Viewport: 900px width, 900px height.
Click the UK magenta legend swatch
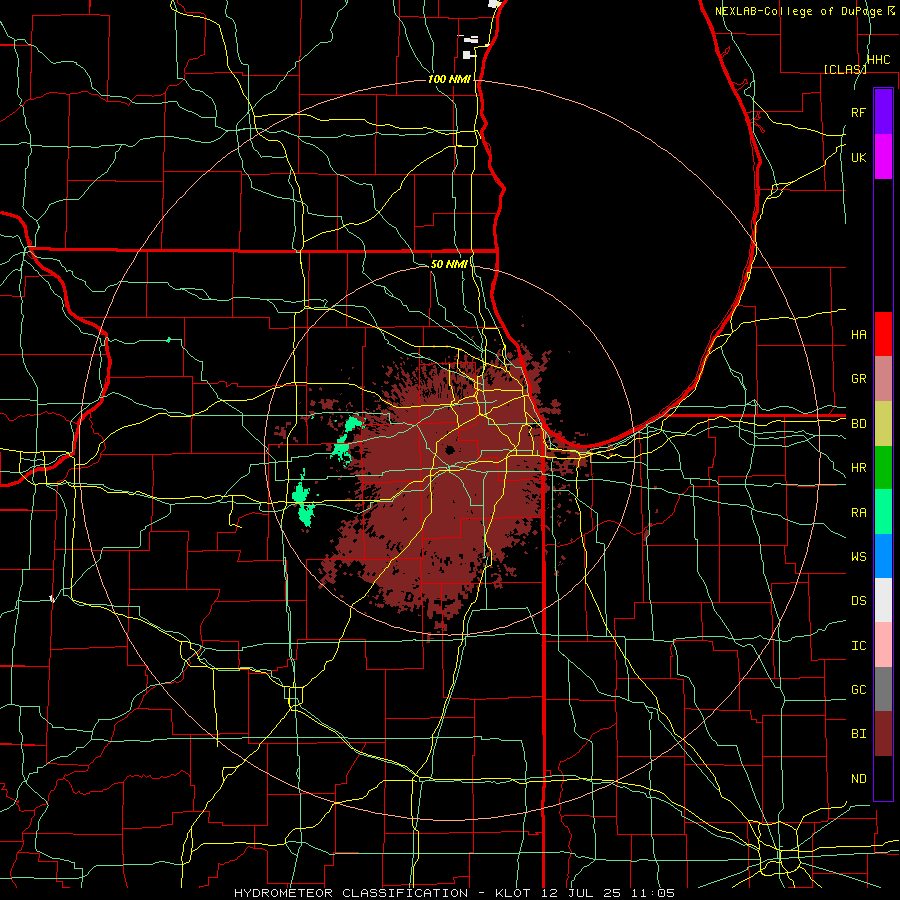883,157
